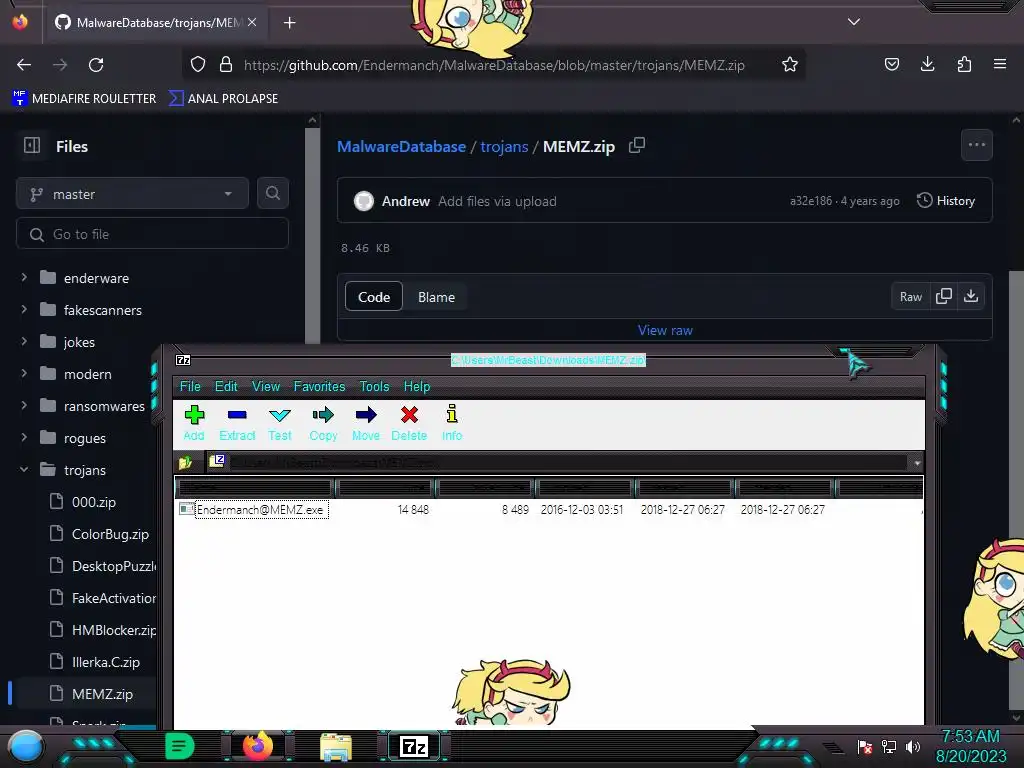Open MEMZ.zip in file tree

pos(102,694)
